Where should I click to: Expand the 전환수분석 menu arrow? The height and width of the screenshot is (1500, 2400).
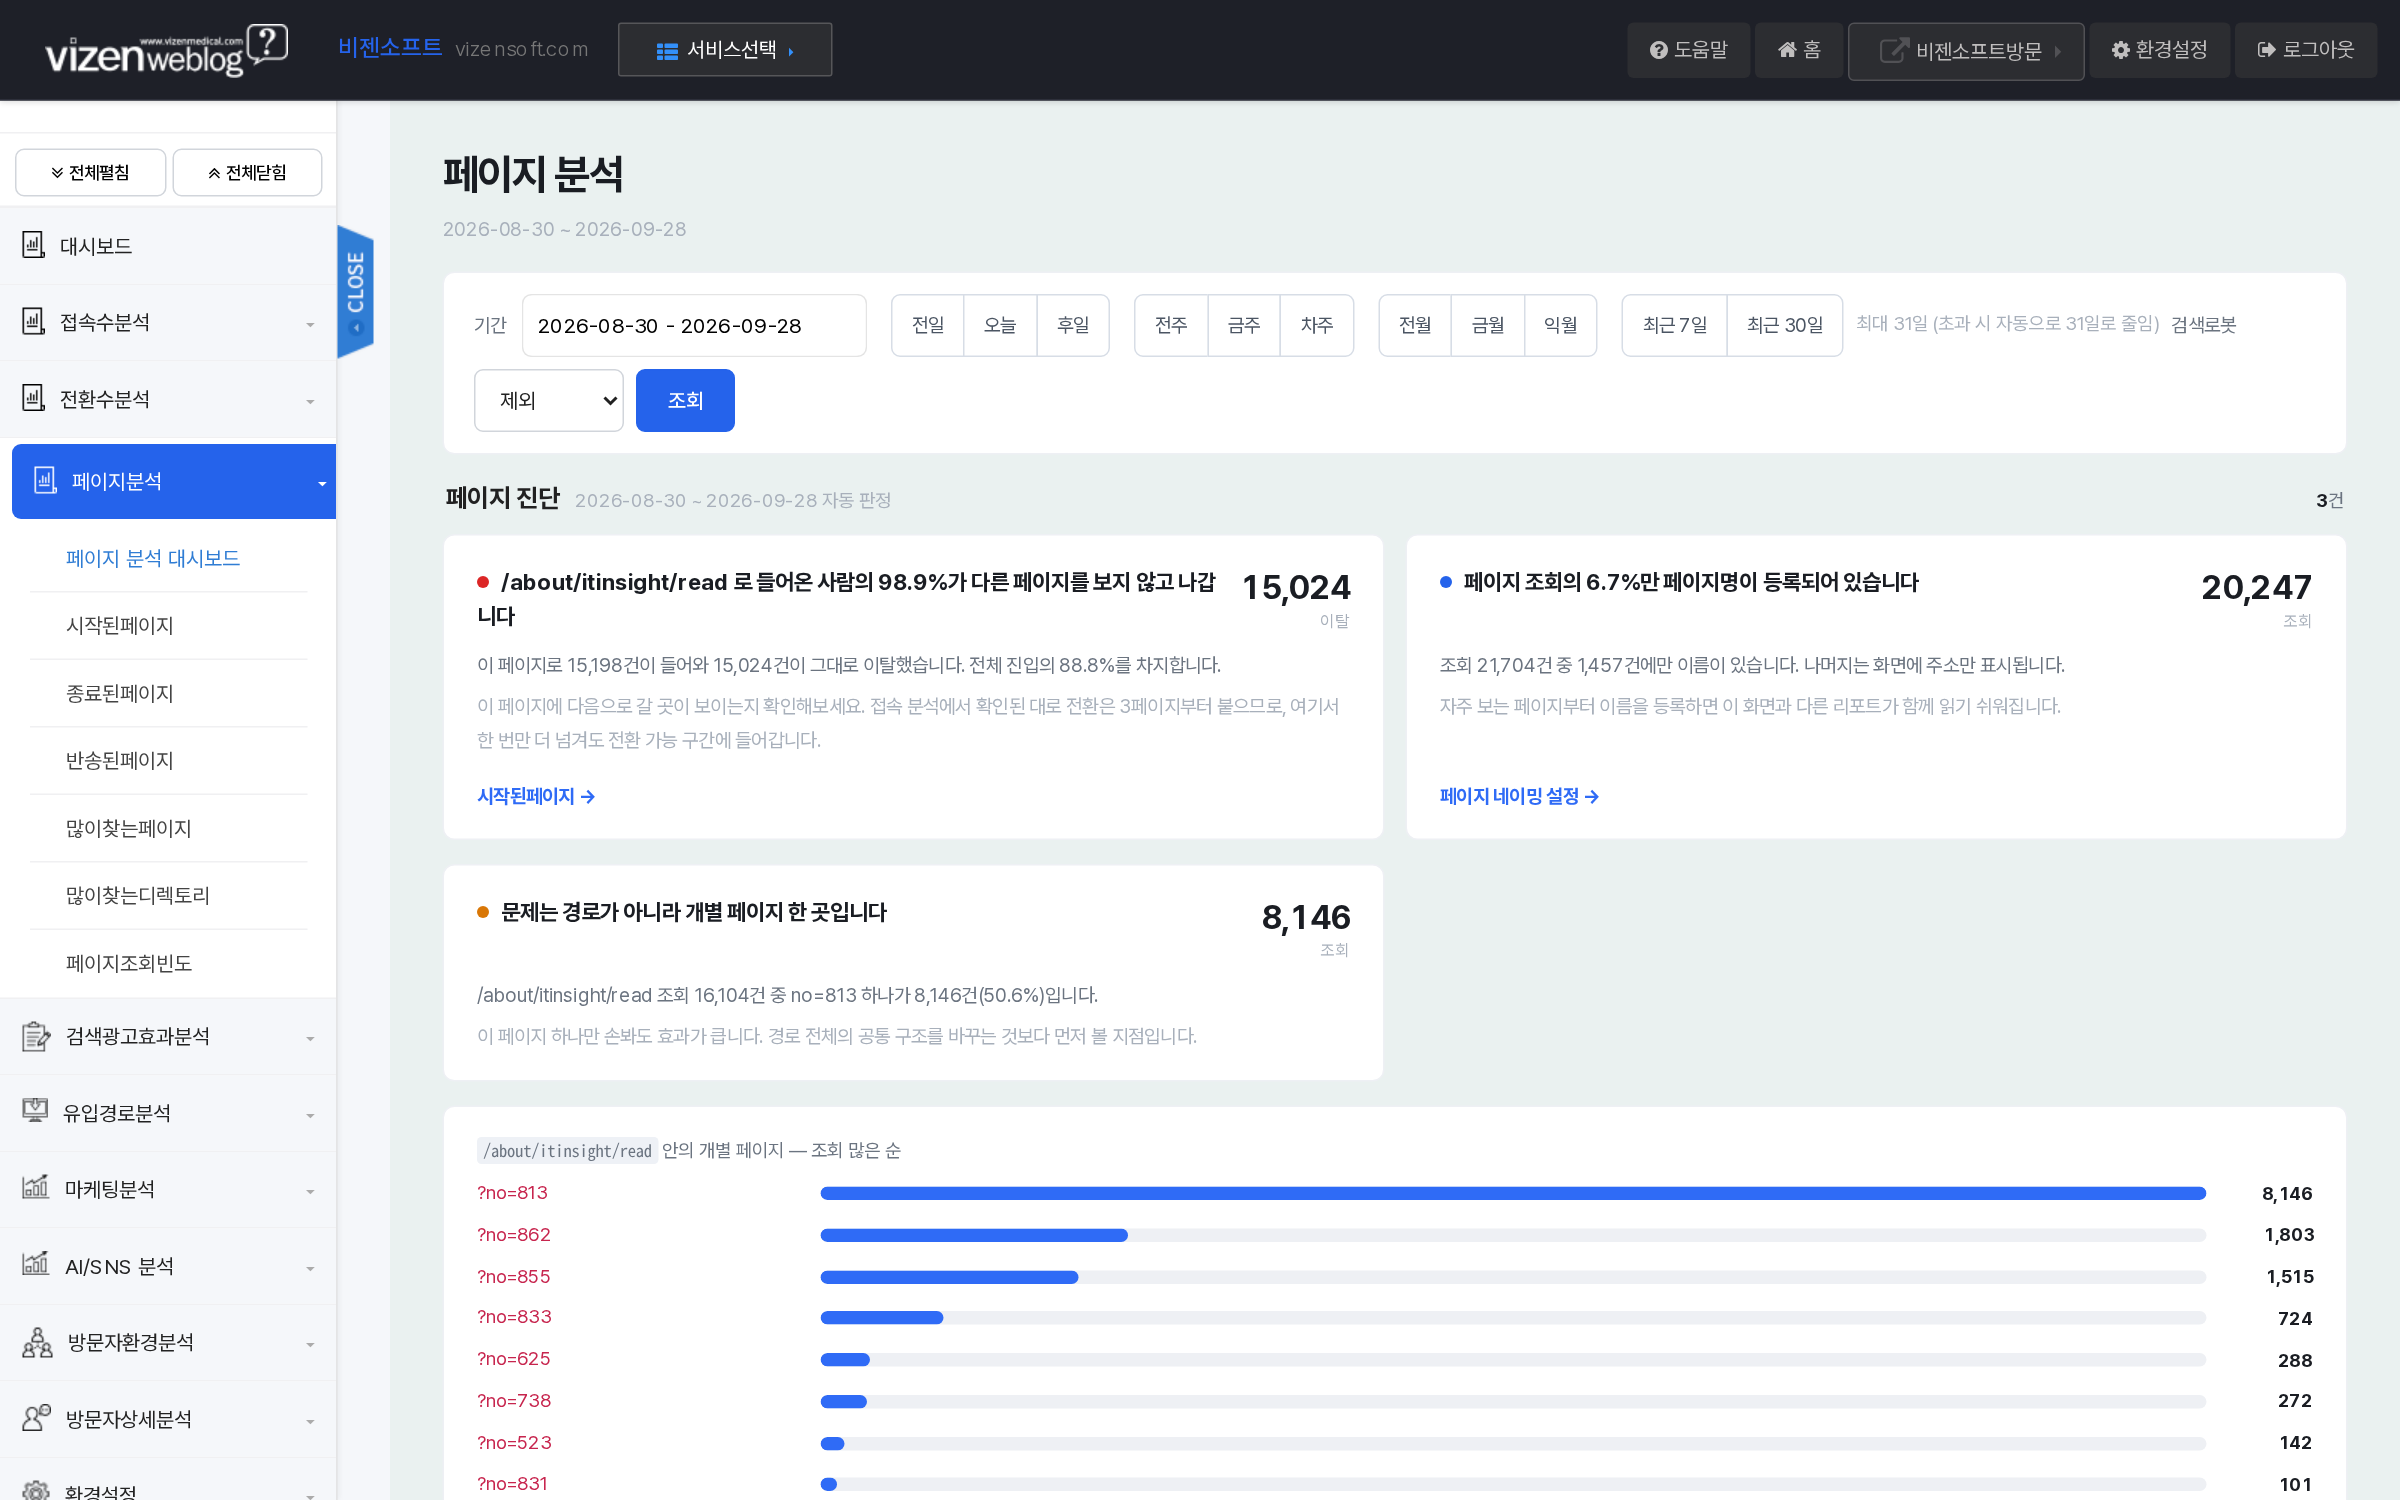coord(310,402)
